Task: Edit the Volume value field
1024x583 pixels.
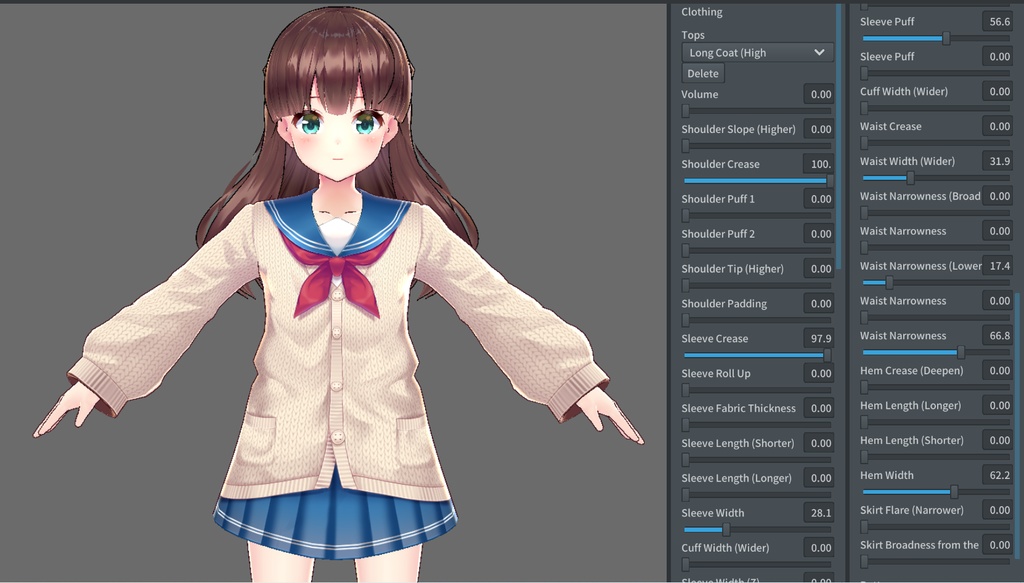Action: tap(822, 93)
